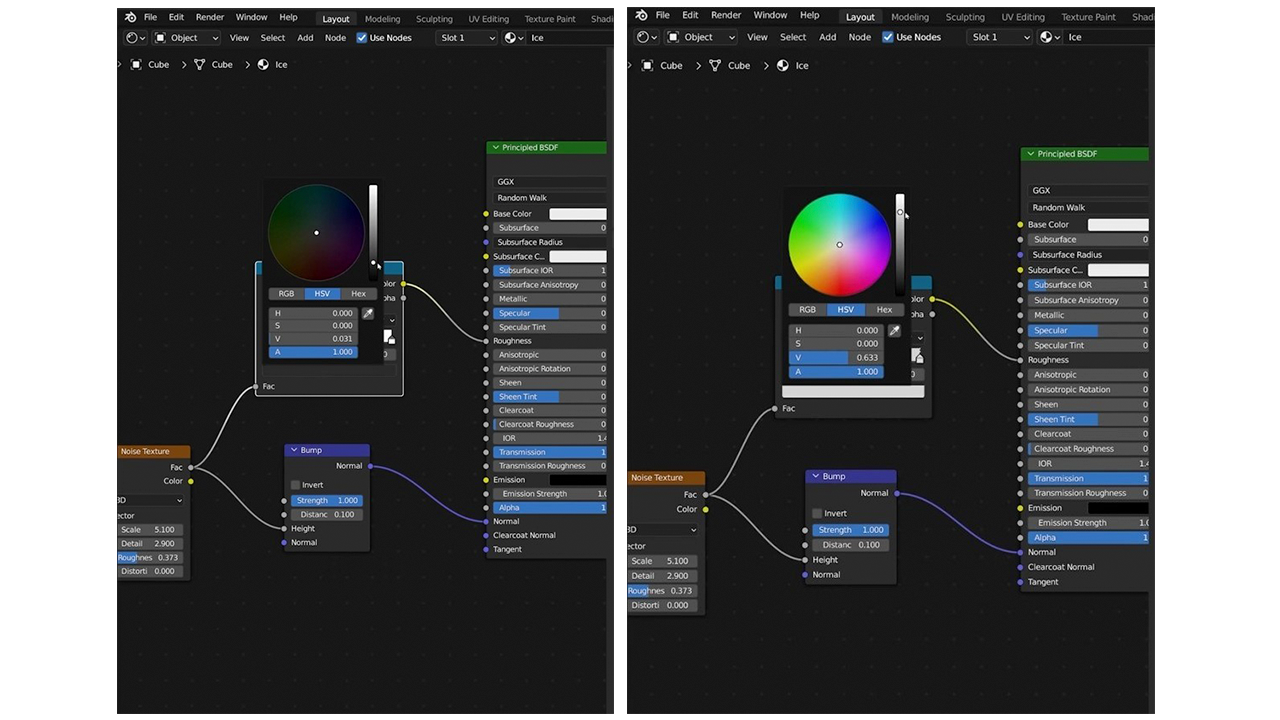Toggle the Use Nodes checkbox in right window
Screen dimensions: 1280x720
(x=888, y=37)
